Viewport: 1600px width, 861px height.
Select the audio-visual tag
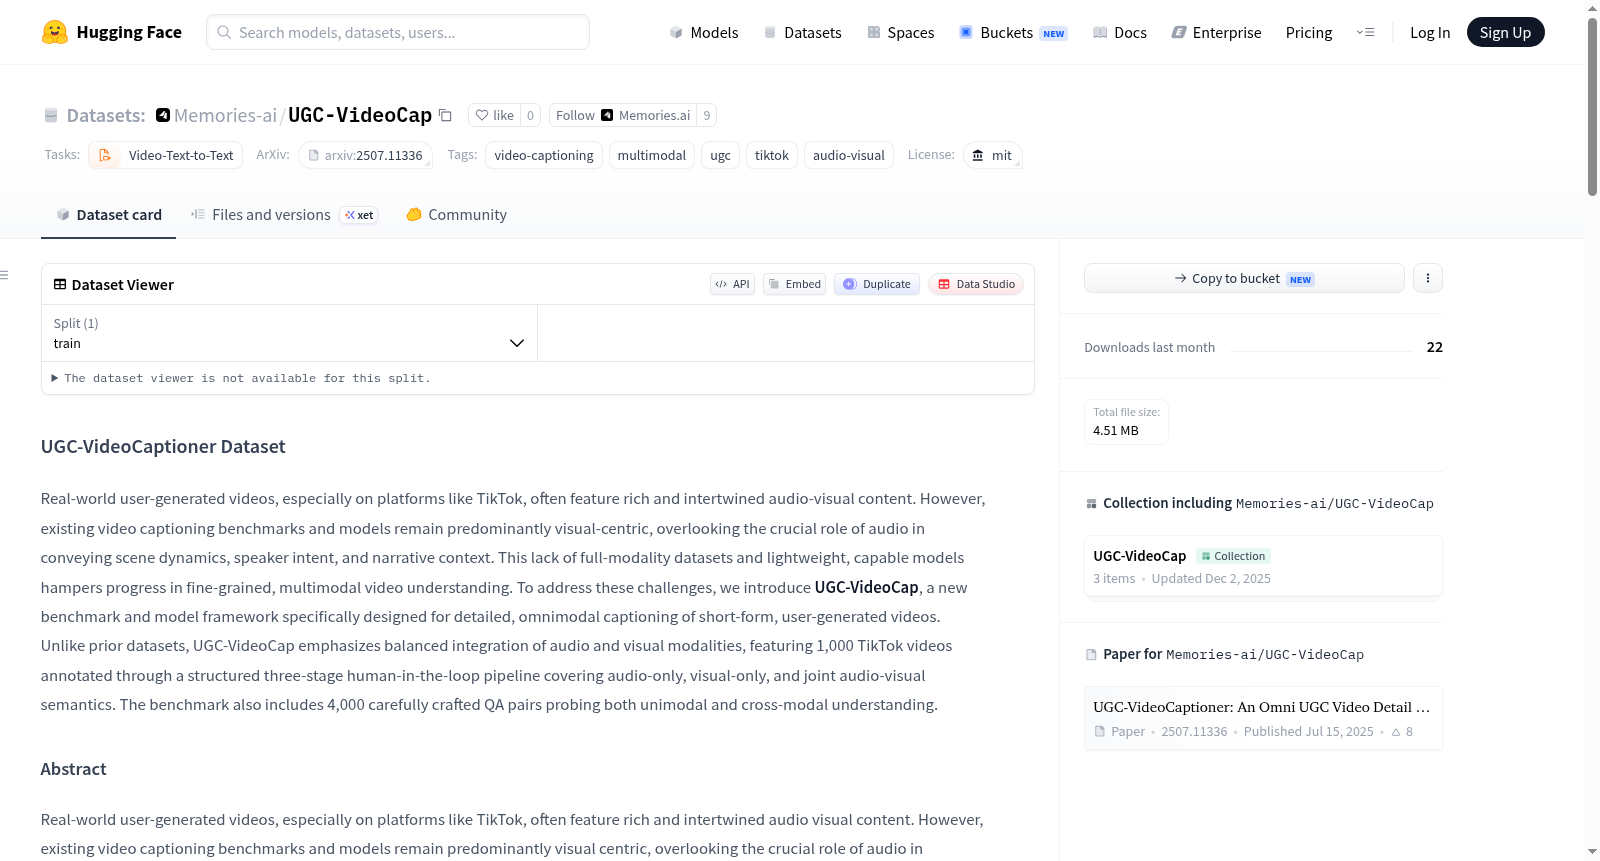pos(849,155)
